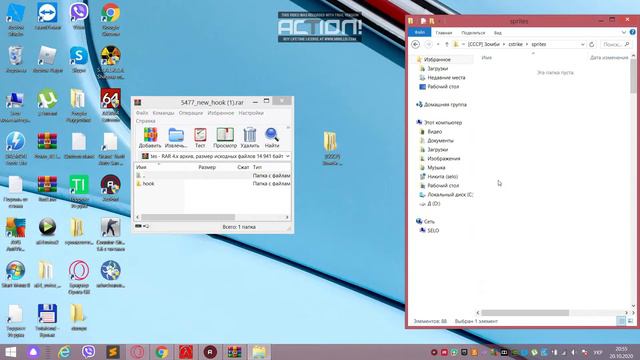Open the Daemon Tools Lite lightning shortcut
This screenshot has width=640, height=360.
tap(16, 149)
